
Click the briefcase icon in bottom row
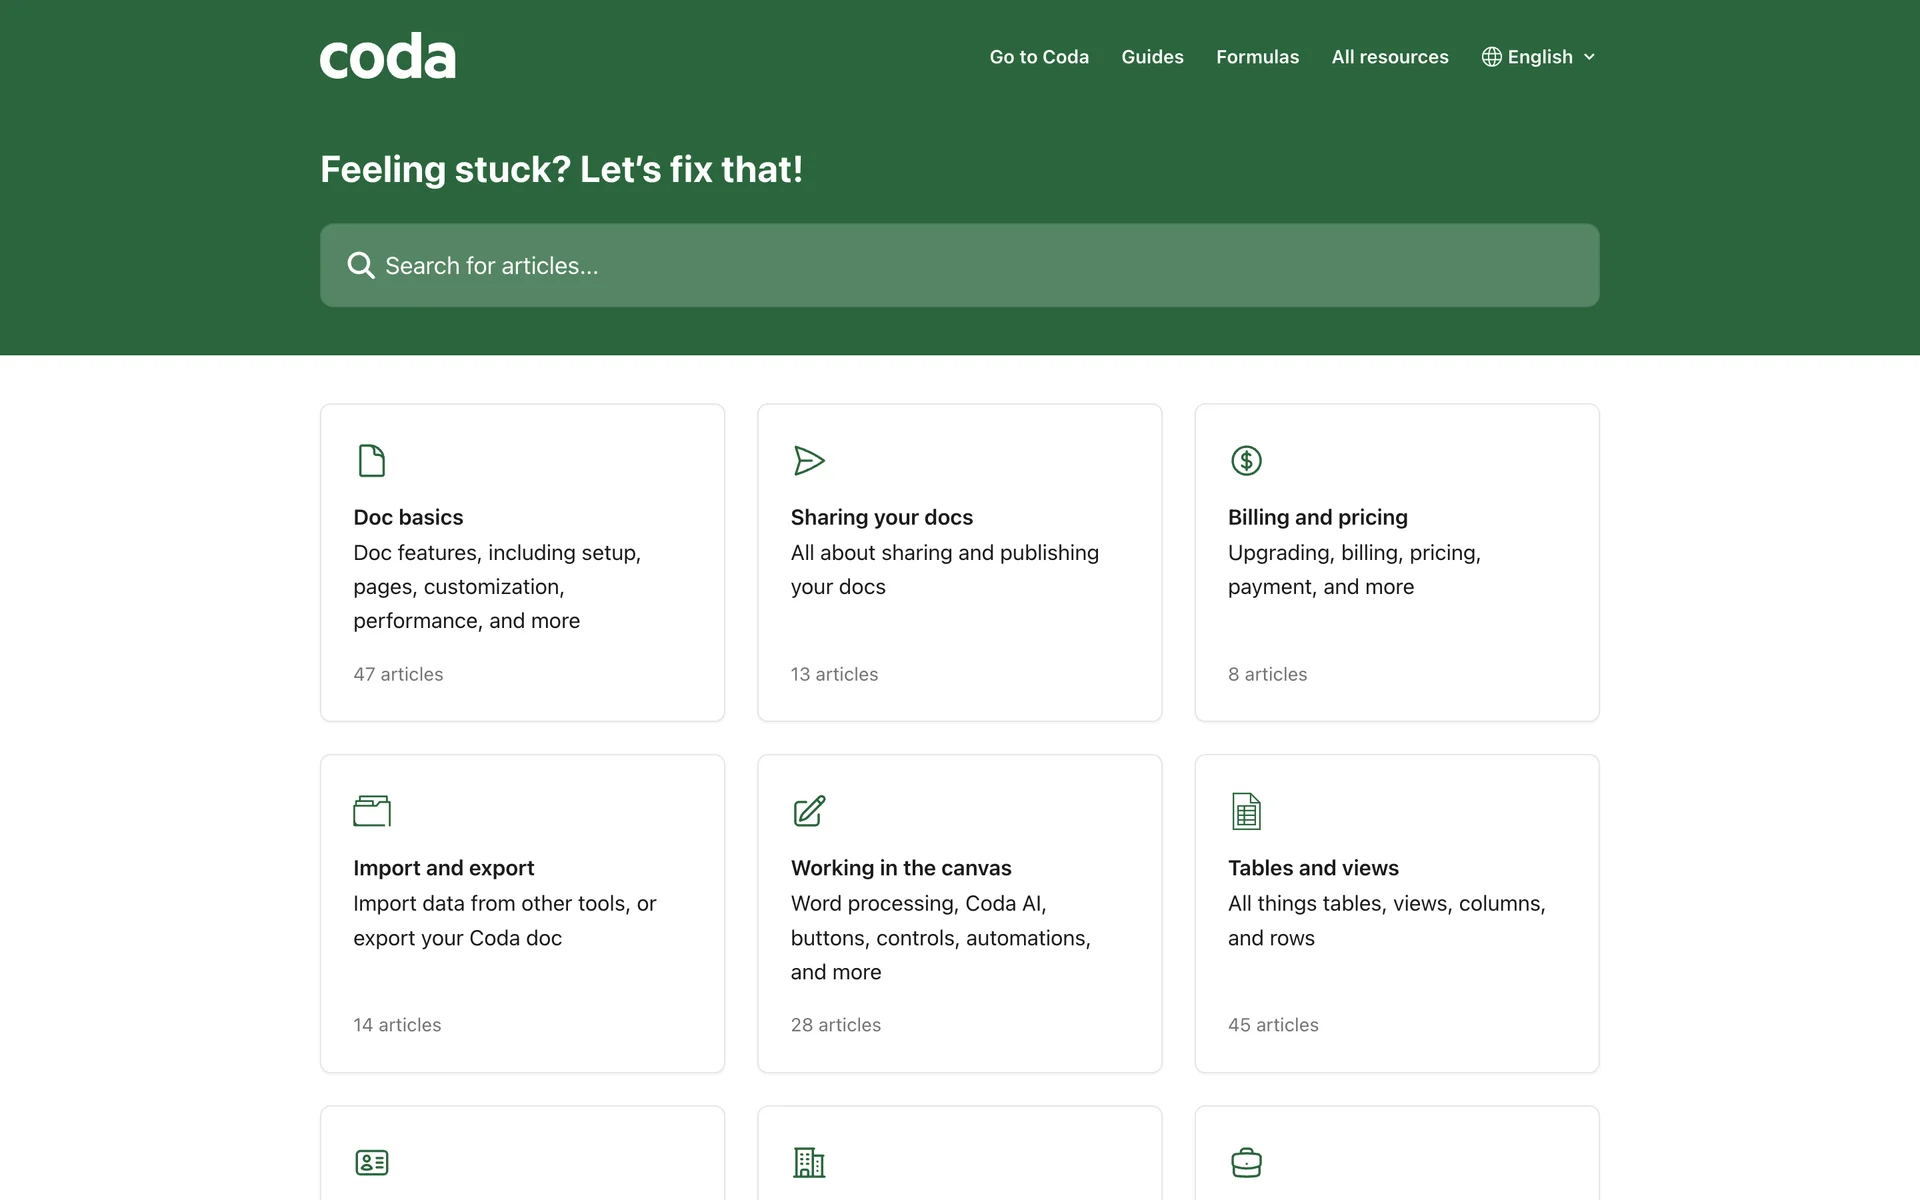click(1246, 1162)
